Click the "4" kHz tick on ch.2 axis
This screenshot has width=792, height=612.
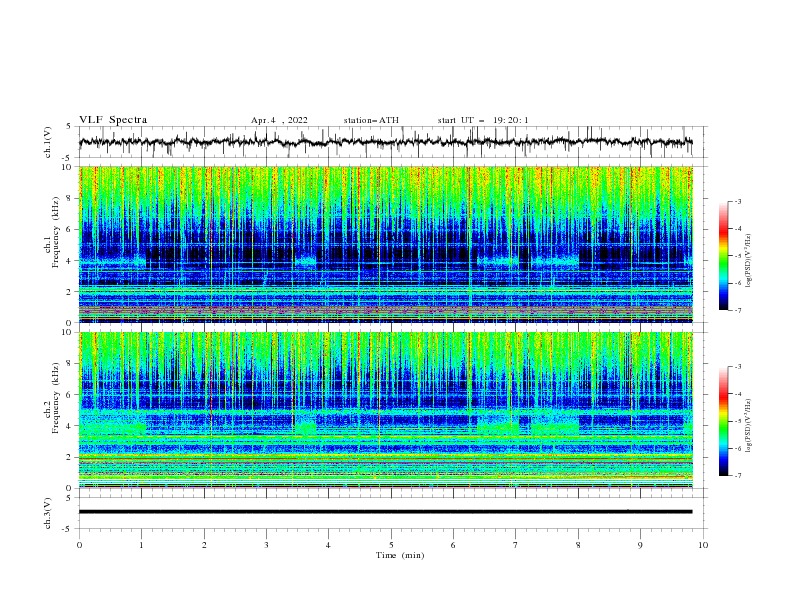(70, 426)
